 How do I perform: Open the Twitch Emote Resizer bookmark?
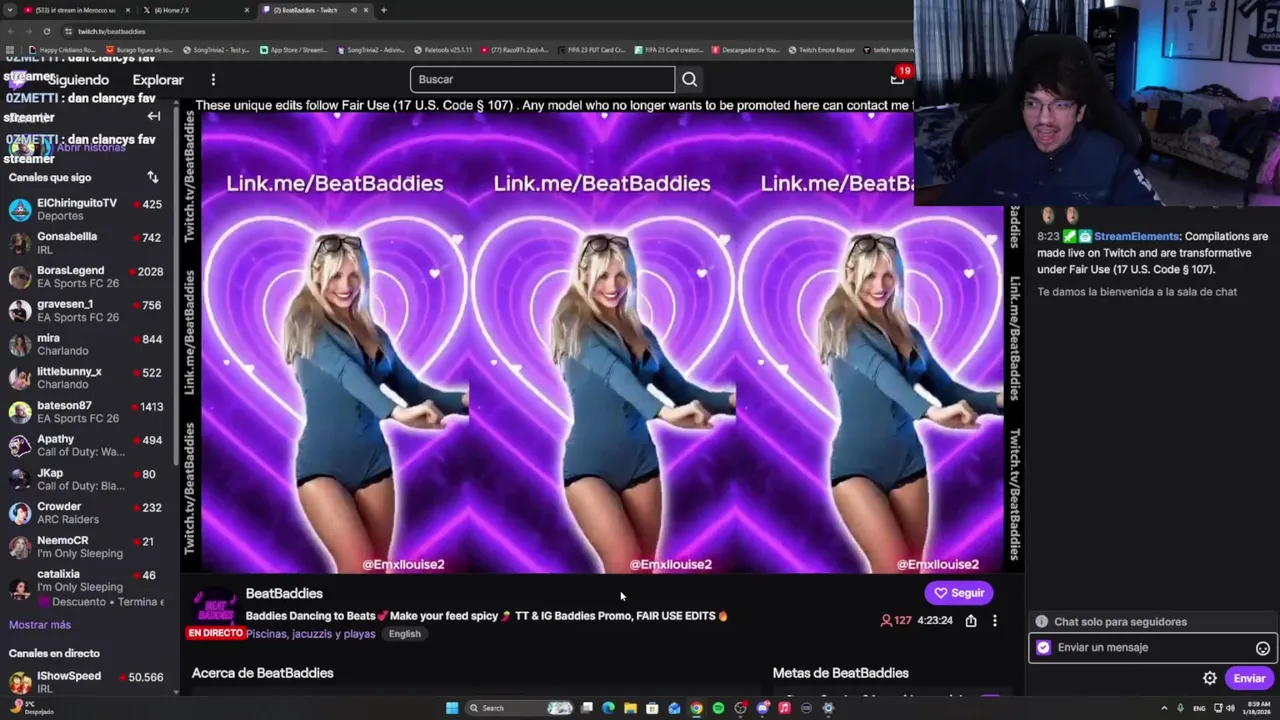point(823,49)
